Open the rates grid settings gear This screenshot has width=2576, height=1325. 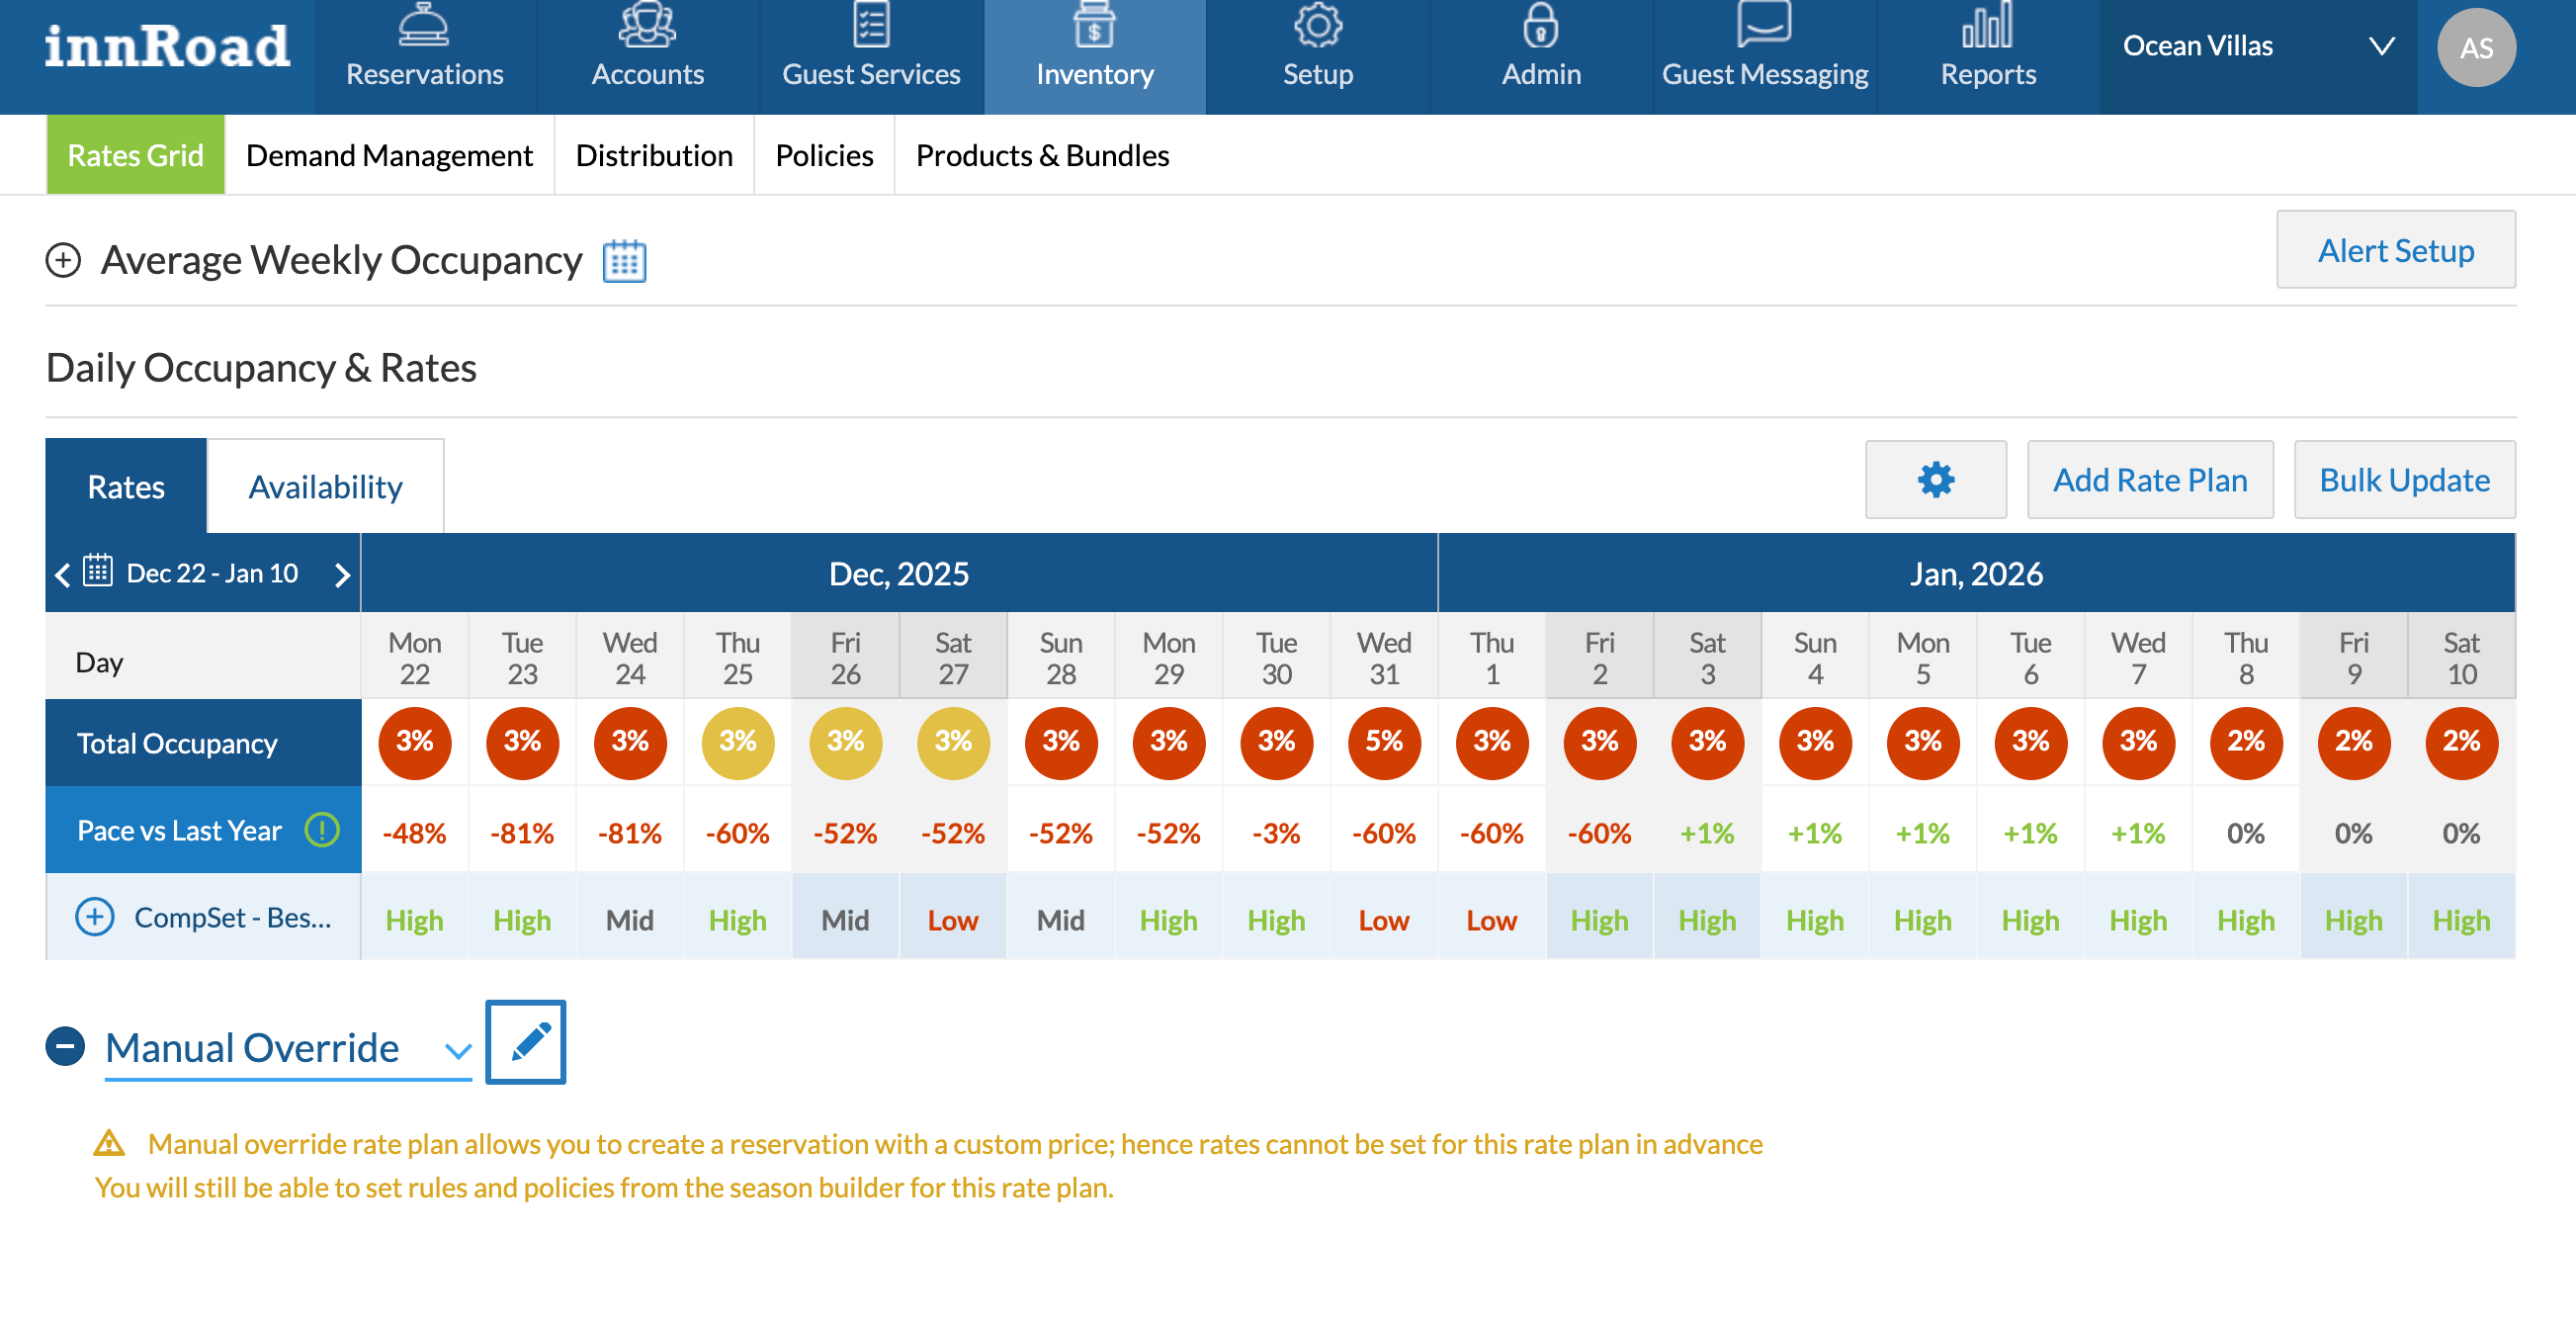click(1935, 480)
